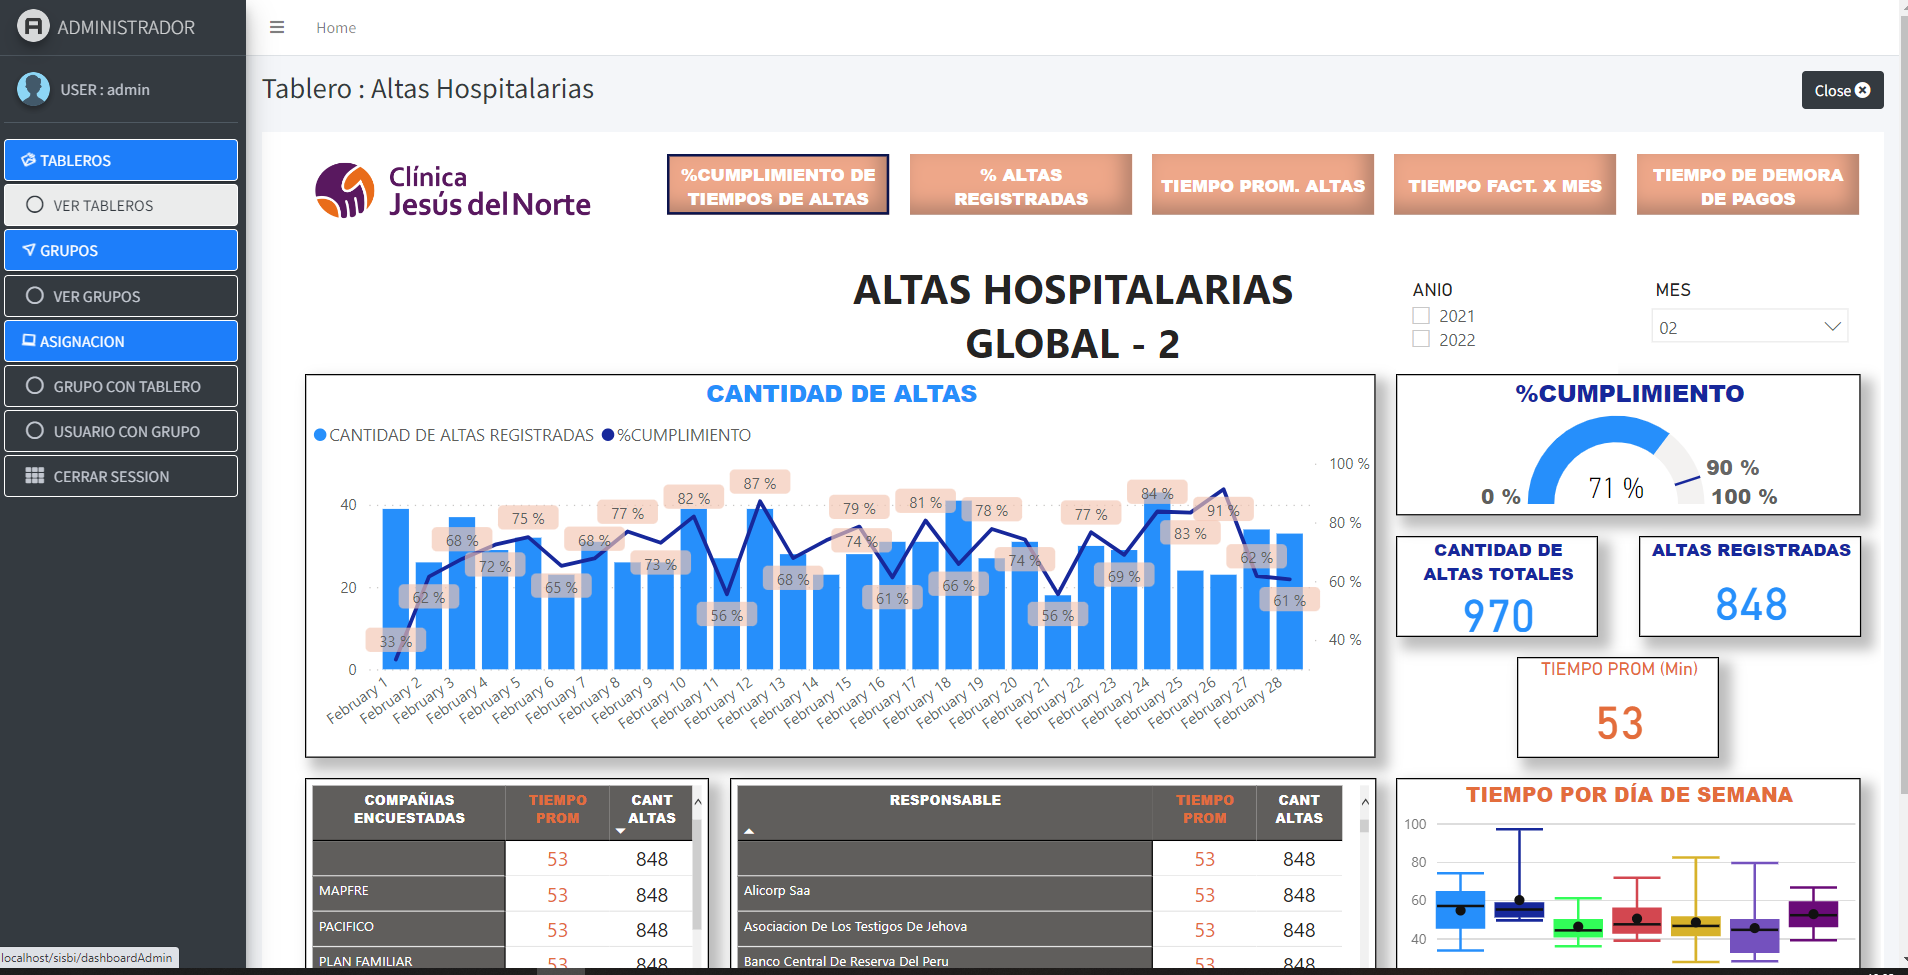Screen dimensions: 1908x975
Task: Open the % ALTAS REGISTRADAS view
Action: point(1020,184)
